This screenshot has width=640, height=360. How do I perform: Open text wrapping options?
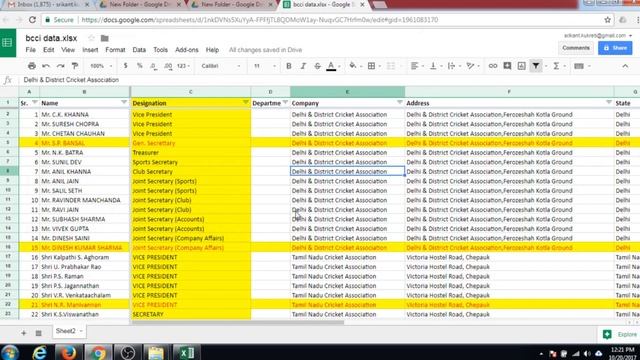[451, 66]
